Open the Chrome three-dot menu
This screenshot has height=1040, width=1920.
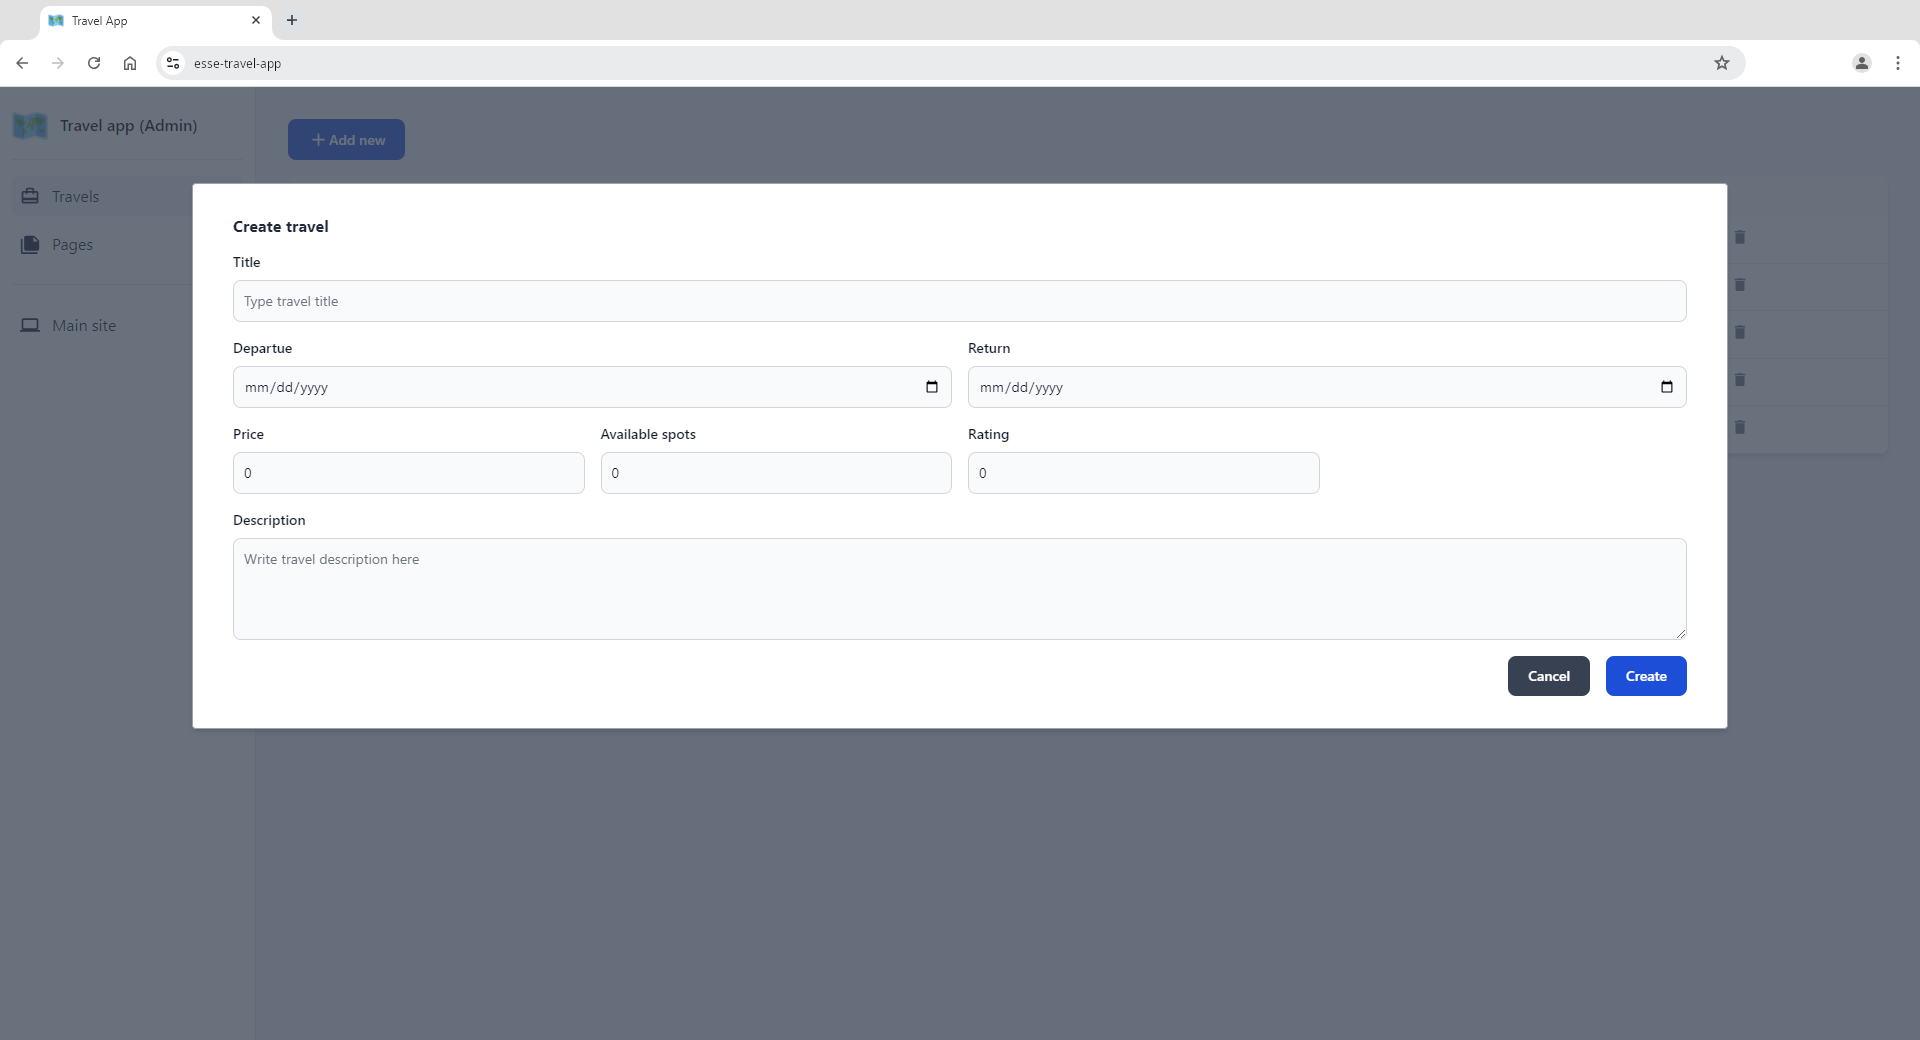point(1897,63)
